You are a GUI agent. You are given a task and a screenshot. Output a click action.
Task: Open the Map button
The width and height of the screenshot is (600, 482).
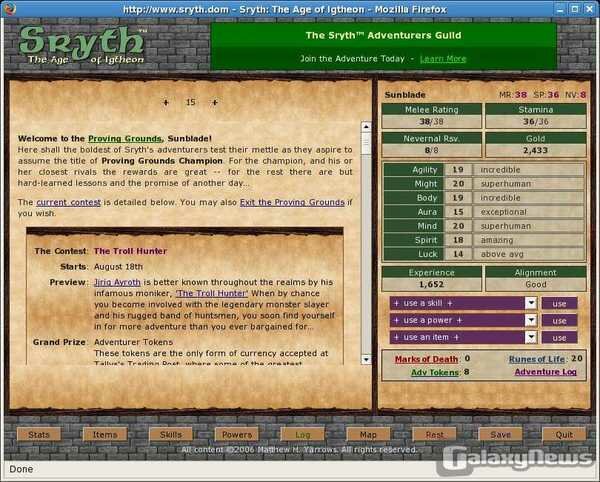point(368,435)
